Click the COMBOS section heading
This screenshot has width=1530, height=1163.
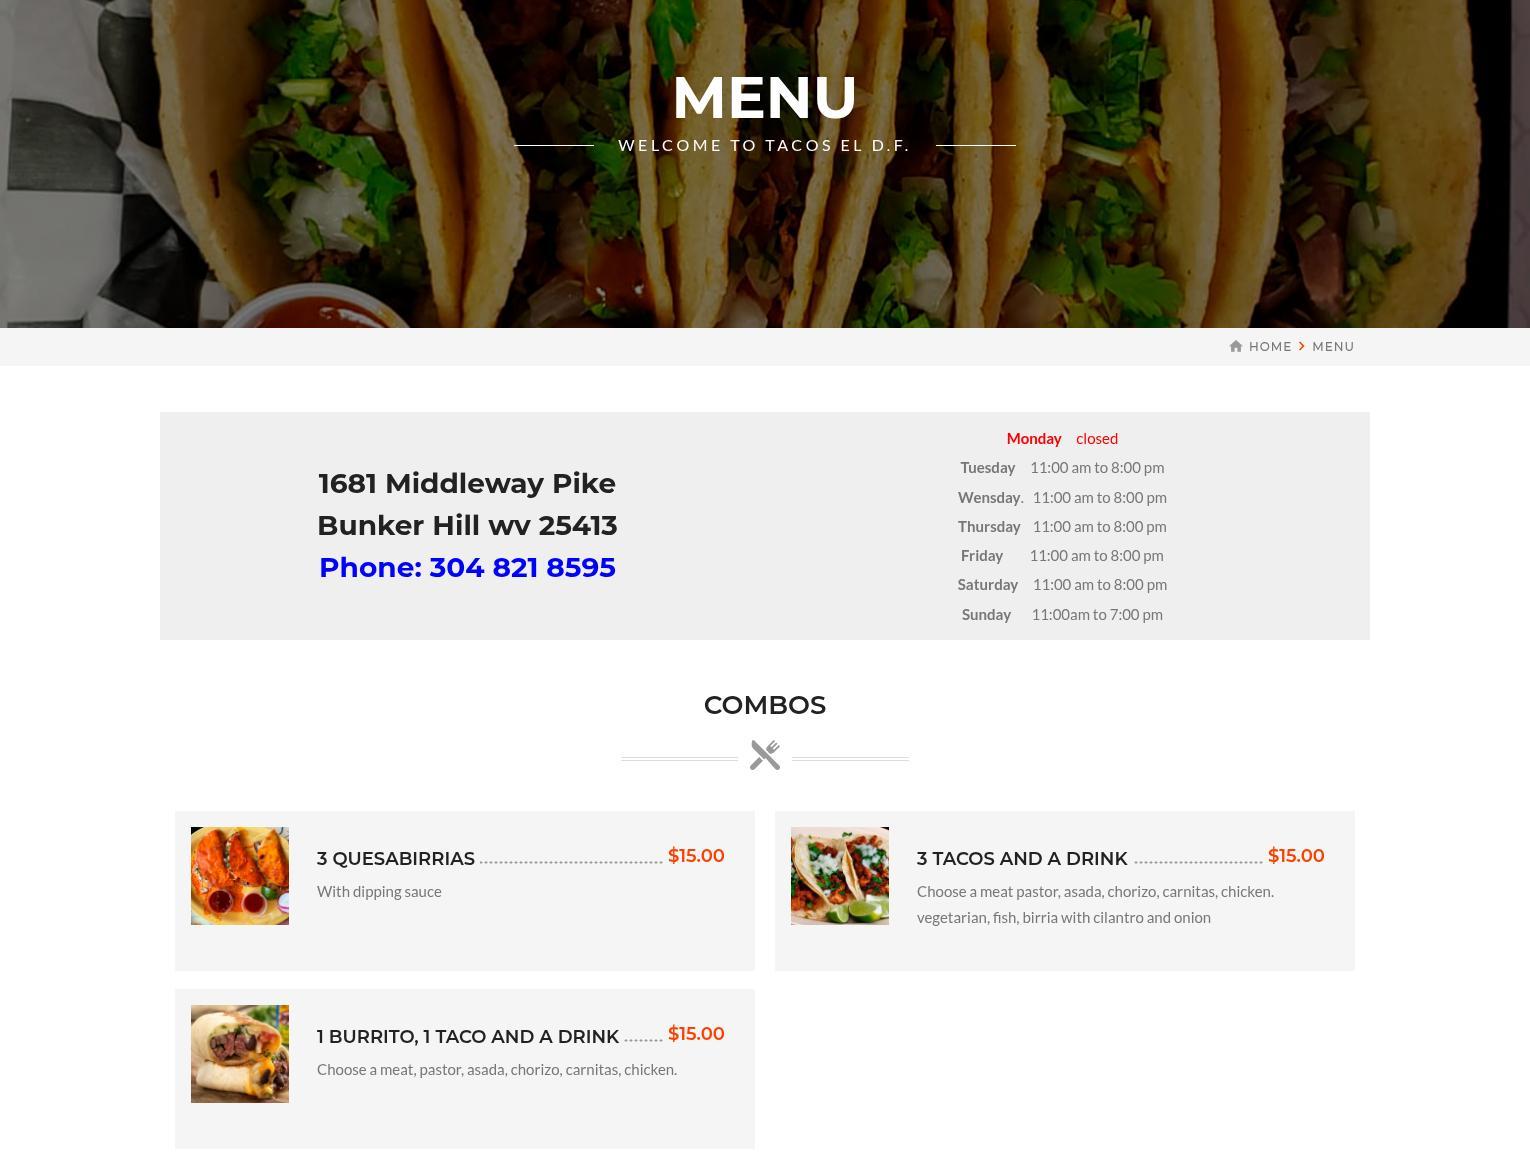tap(765, 705)
